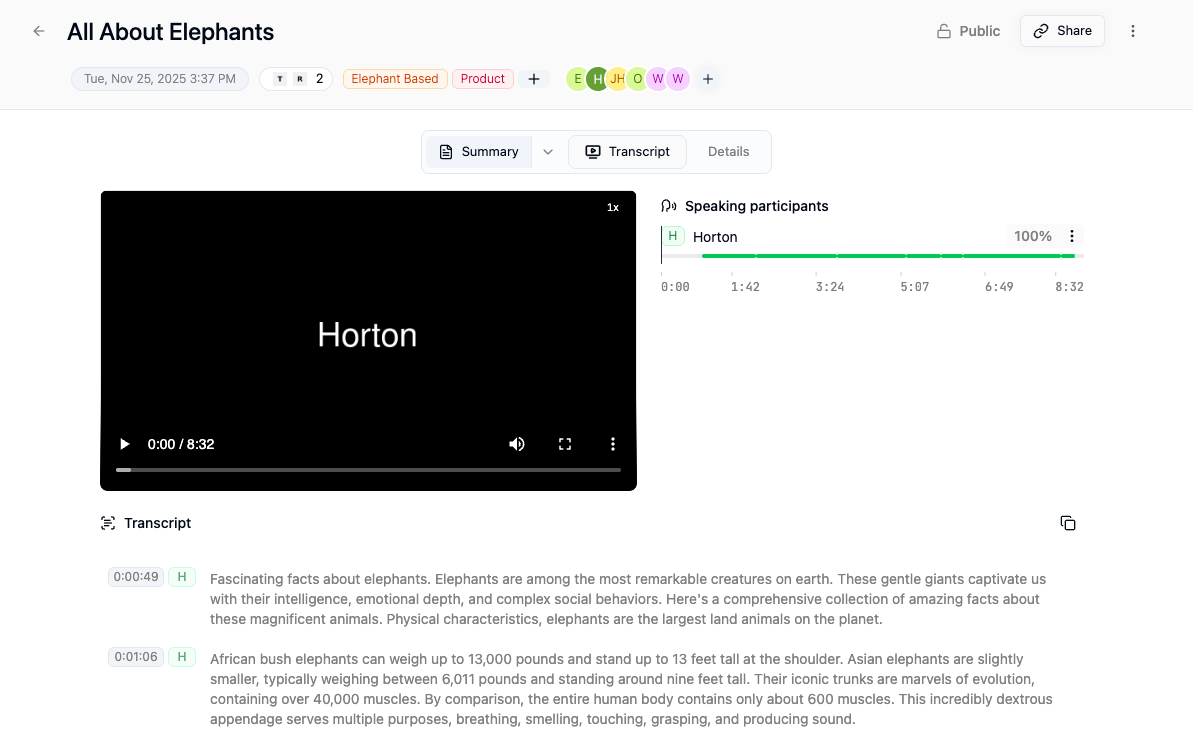Click the 0:00 / 8:32 time display
This screenshot has height=738, width=1193.
[x=181, y=444]
